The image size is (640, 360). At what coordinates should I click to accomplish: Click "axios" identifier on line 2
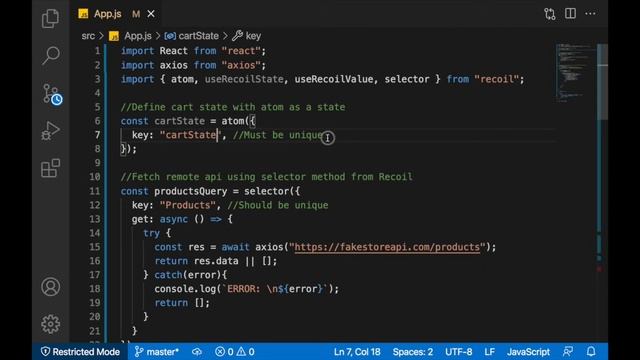[x=173, y=65]
